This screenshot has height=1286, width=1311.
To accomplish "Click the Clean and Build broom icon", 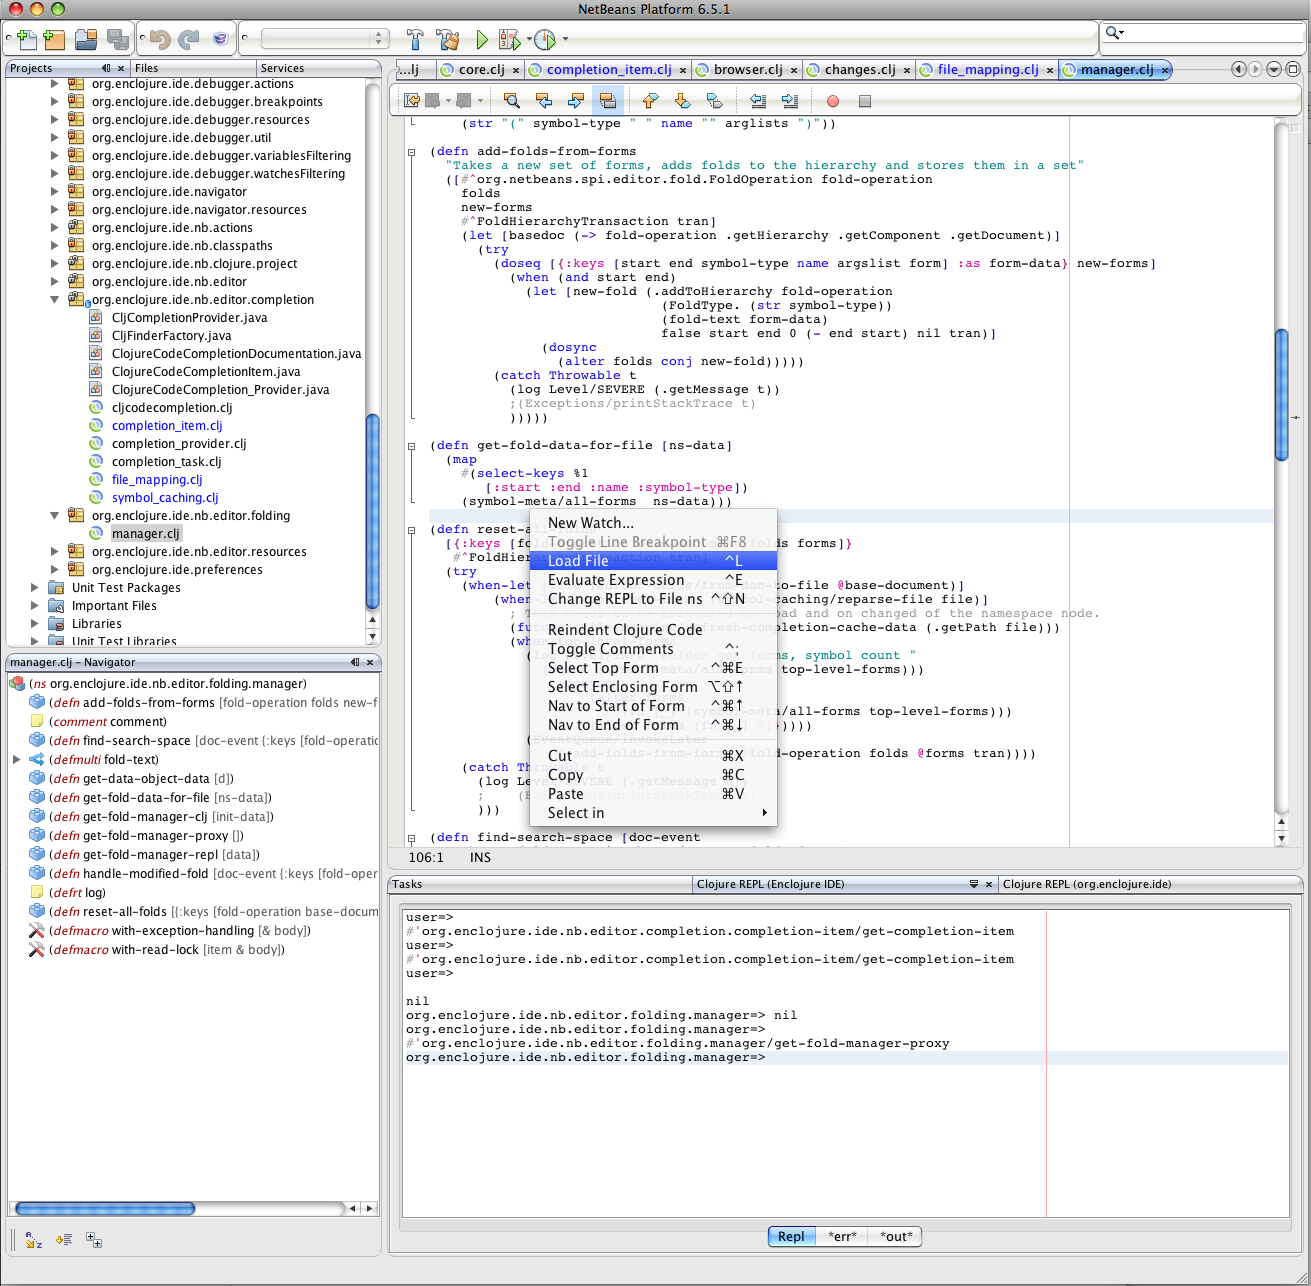I will [x=448, y=39].
